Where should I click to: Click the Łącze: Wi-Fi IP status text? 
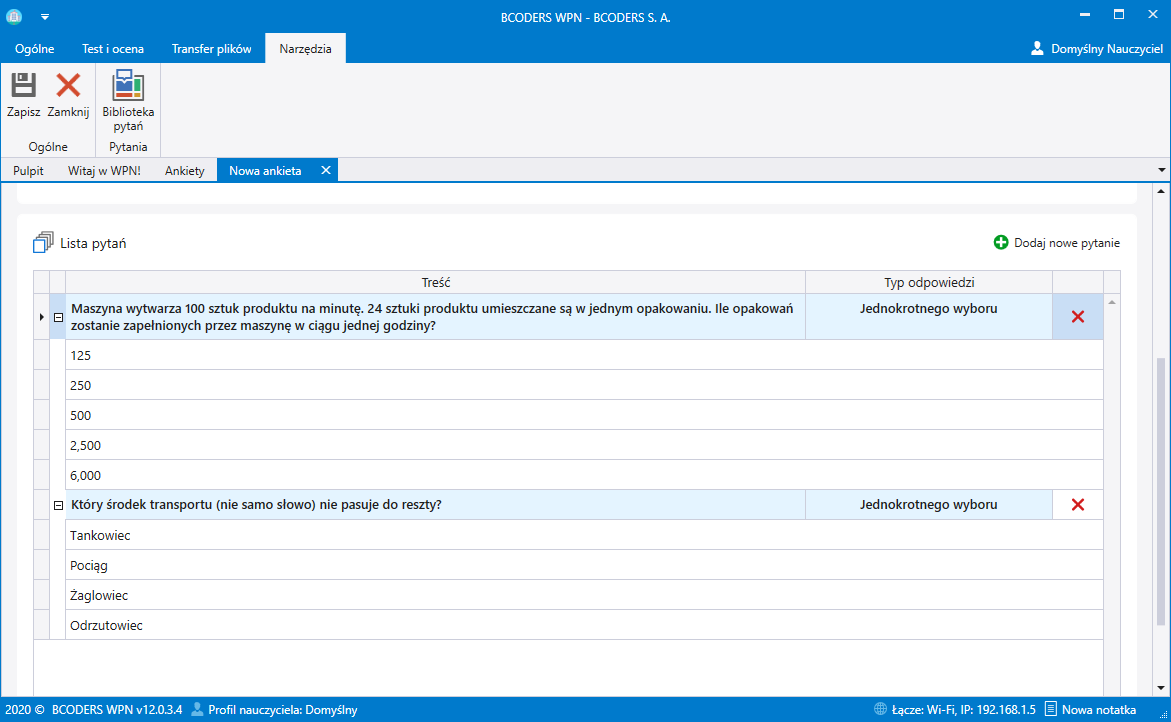click(x=963, y=709)
